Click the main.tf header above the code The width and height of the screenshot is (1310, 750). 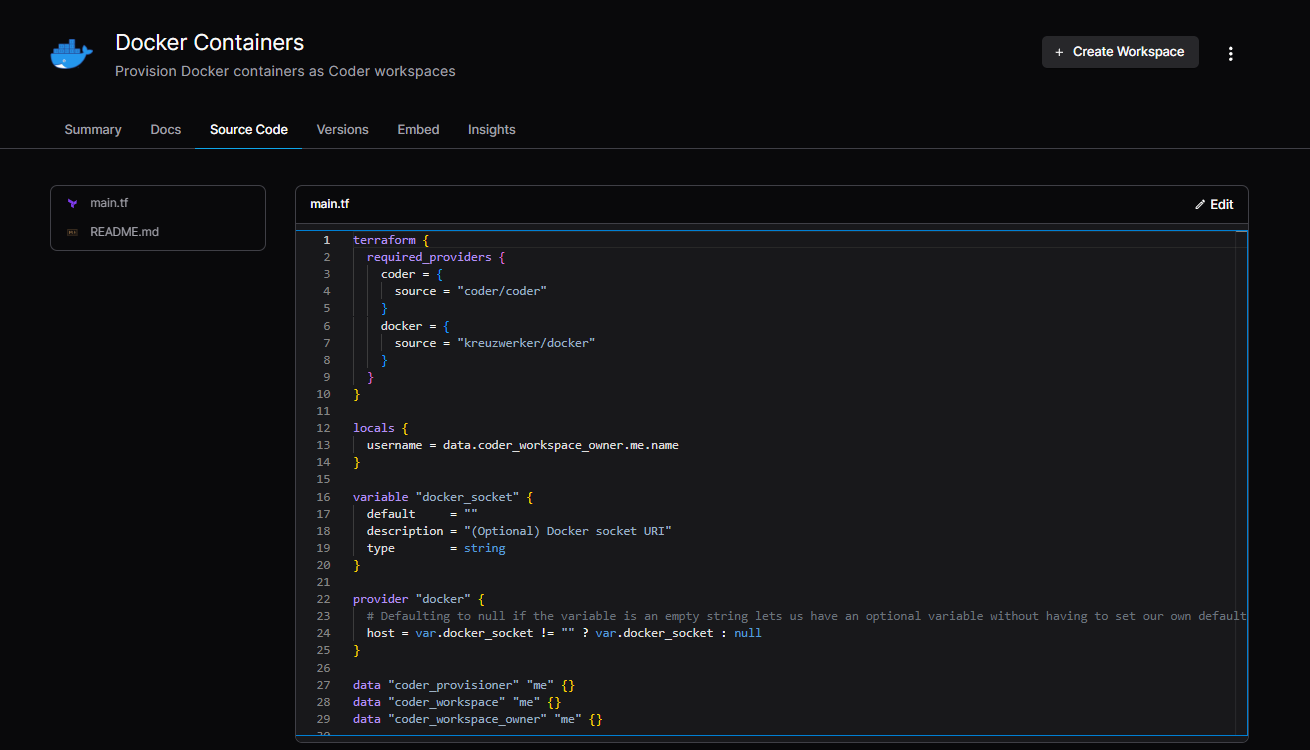330,204
